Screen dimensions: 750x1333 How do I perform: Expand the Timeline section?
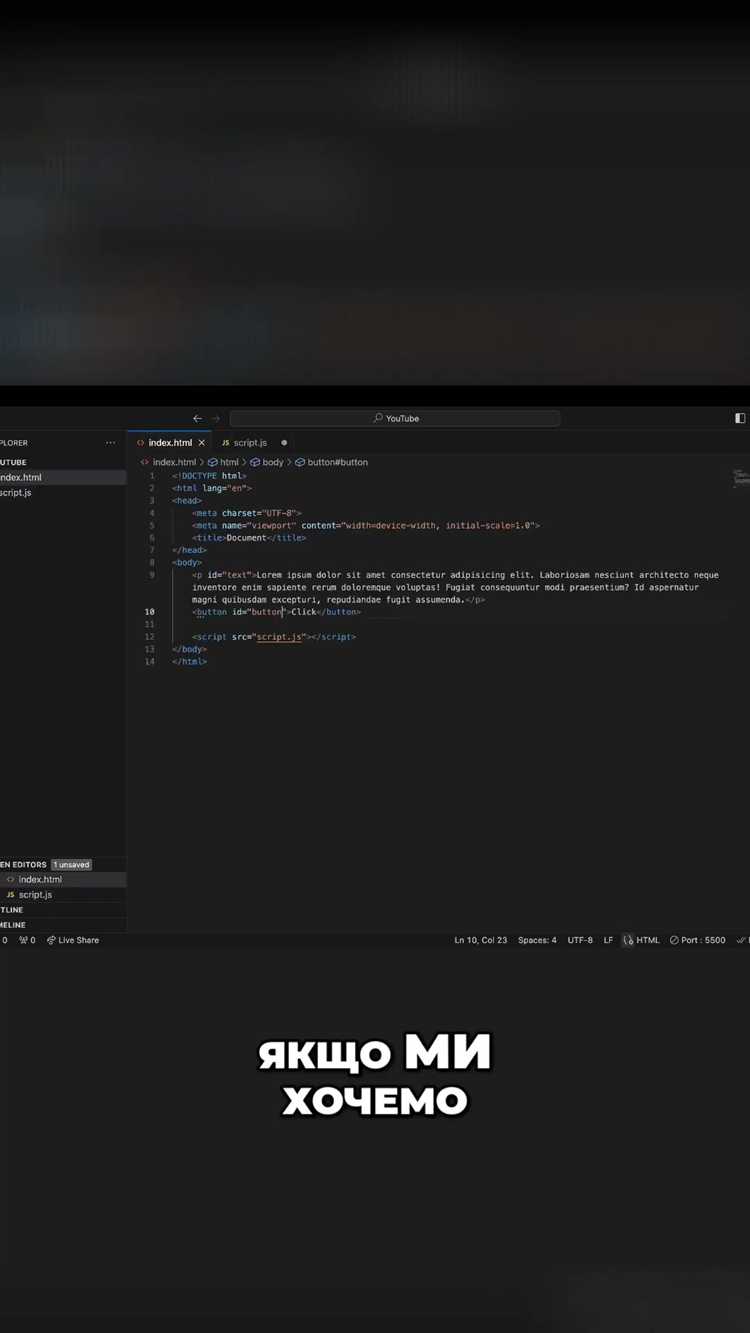[x=63, y=925]
